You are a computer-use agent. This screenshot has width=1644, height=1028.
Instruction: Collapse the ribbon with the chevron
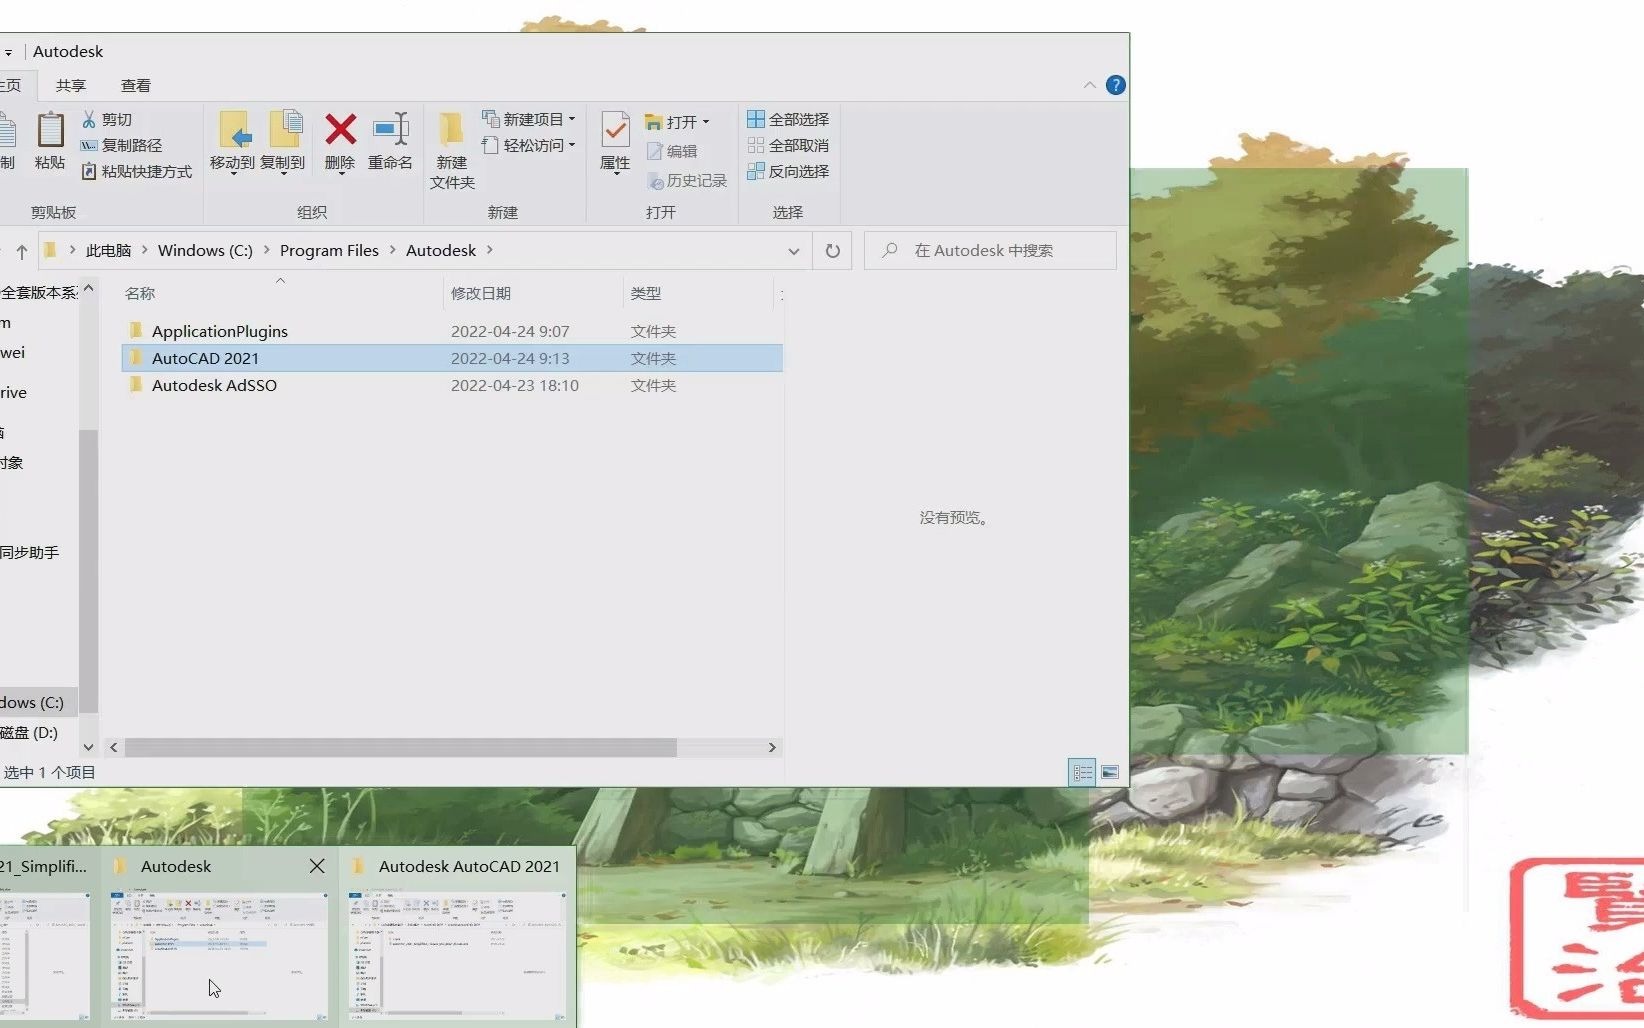tap(1089, 85)
